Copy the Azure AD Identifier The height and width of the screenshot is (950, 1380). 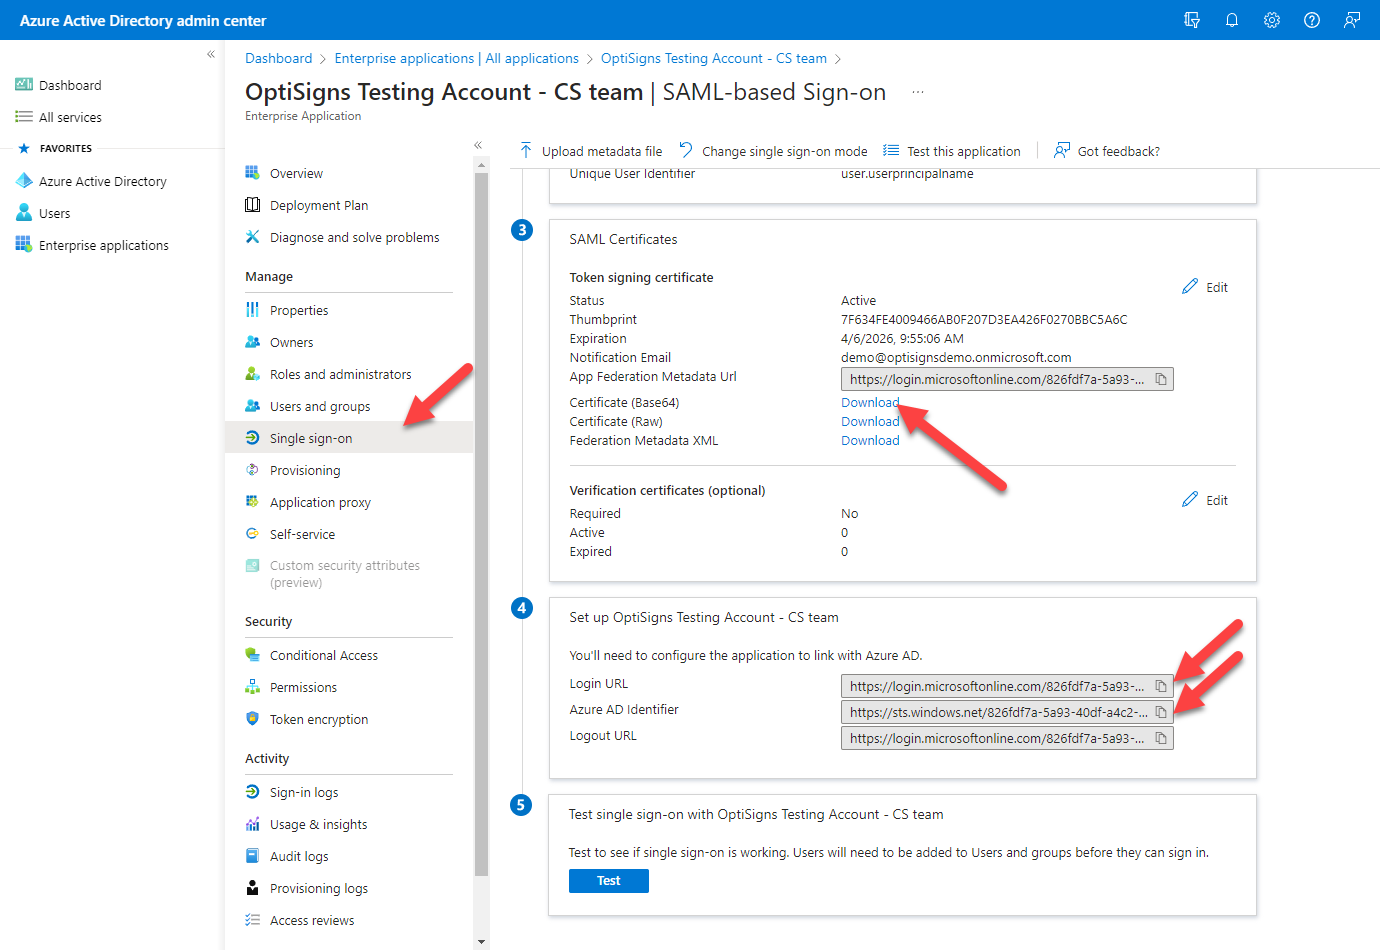(x=1161, y=712)
